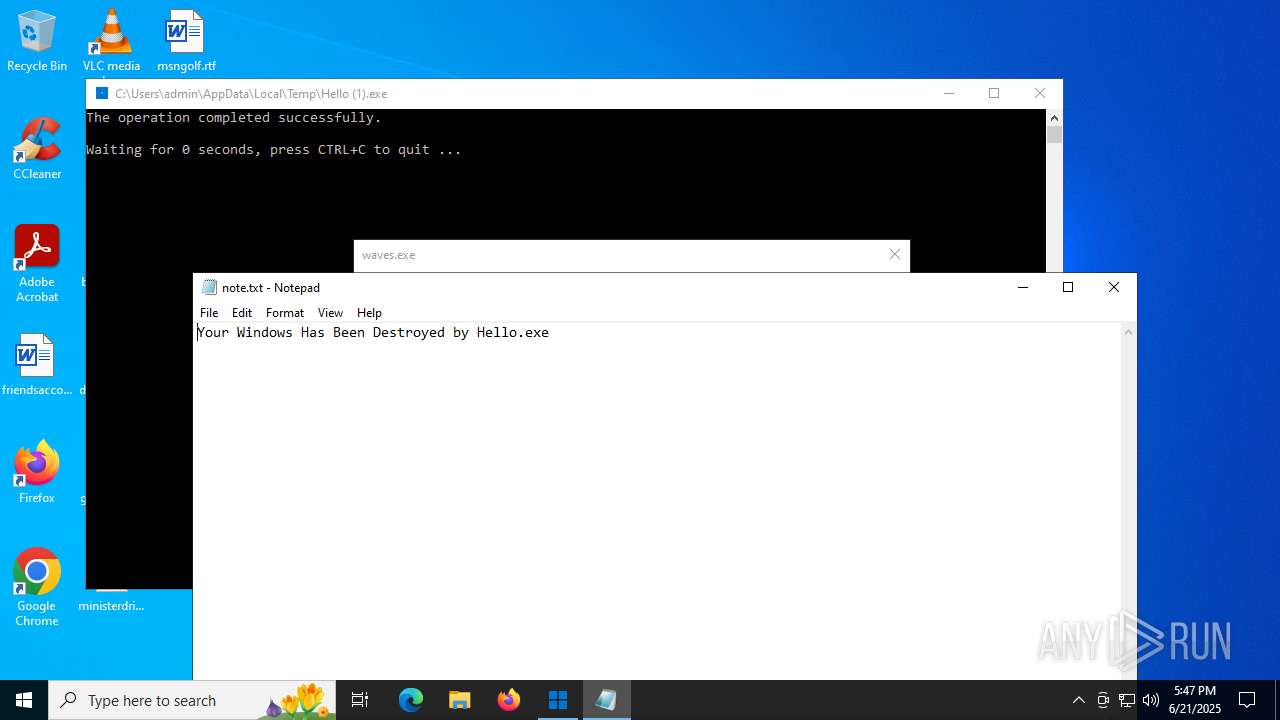Open the Action Center notifications icon
1280x720 pixels.
click(x=1247, y=700)
